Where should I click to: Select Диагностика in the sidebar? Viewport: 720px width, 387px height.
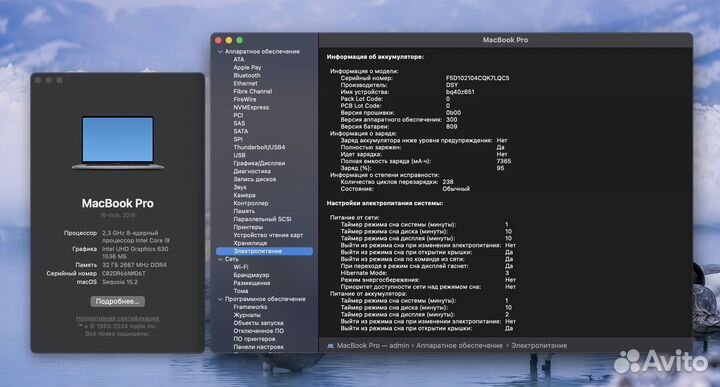252,171
